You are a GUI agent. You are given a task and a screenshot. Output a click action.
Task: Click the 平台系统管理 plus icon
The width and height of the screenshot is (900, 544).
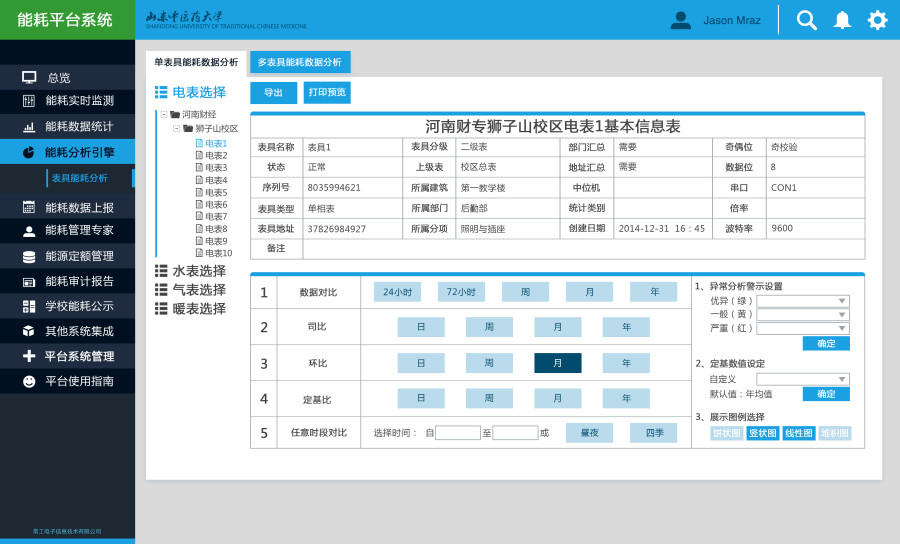(29, 356)
